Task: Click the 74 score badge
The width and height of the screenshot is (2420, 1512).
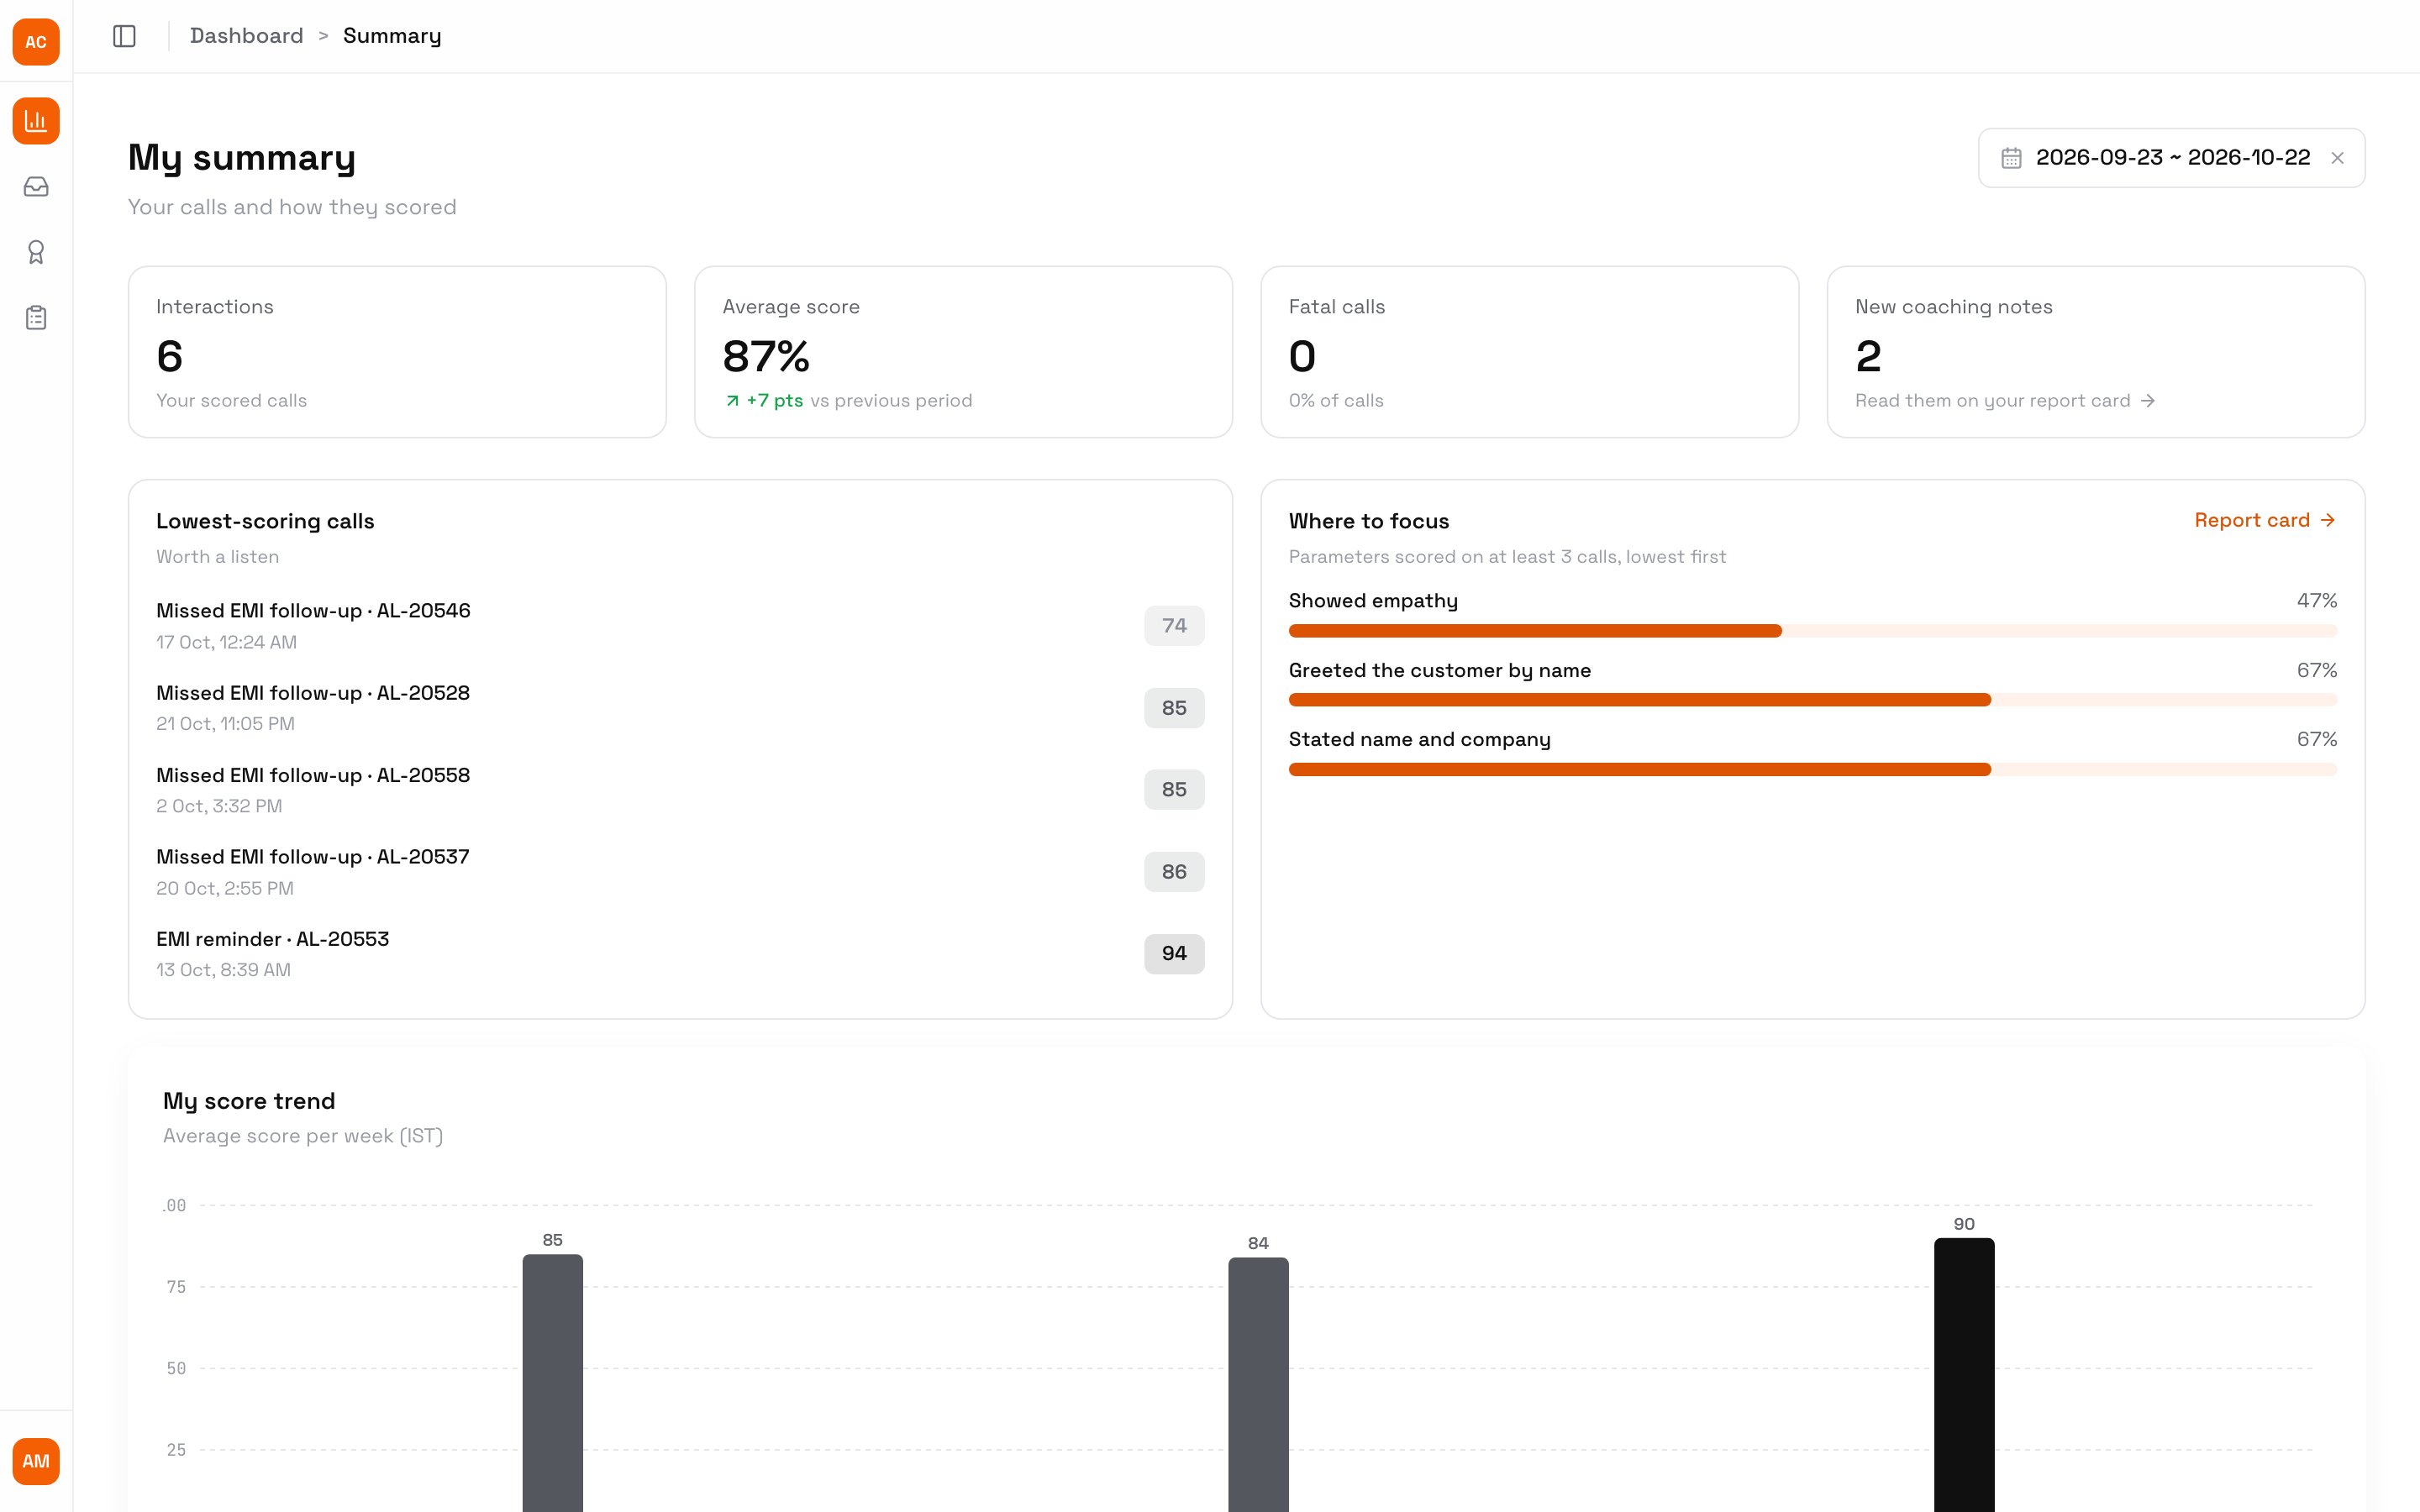Action: point(1174,626)
